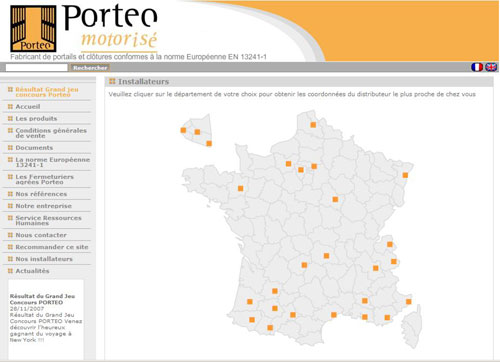Open the Actualités section
The width and height of the screenshot is (500, 362).
pos(32,271)
